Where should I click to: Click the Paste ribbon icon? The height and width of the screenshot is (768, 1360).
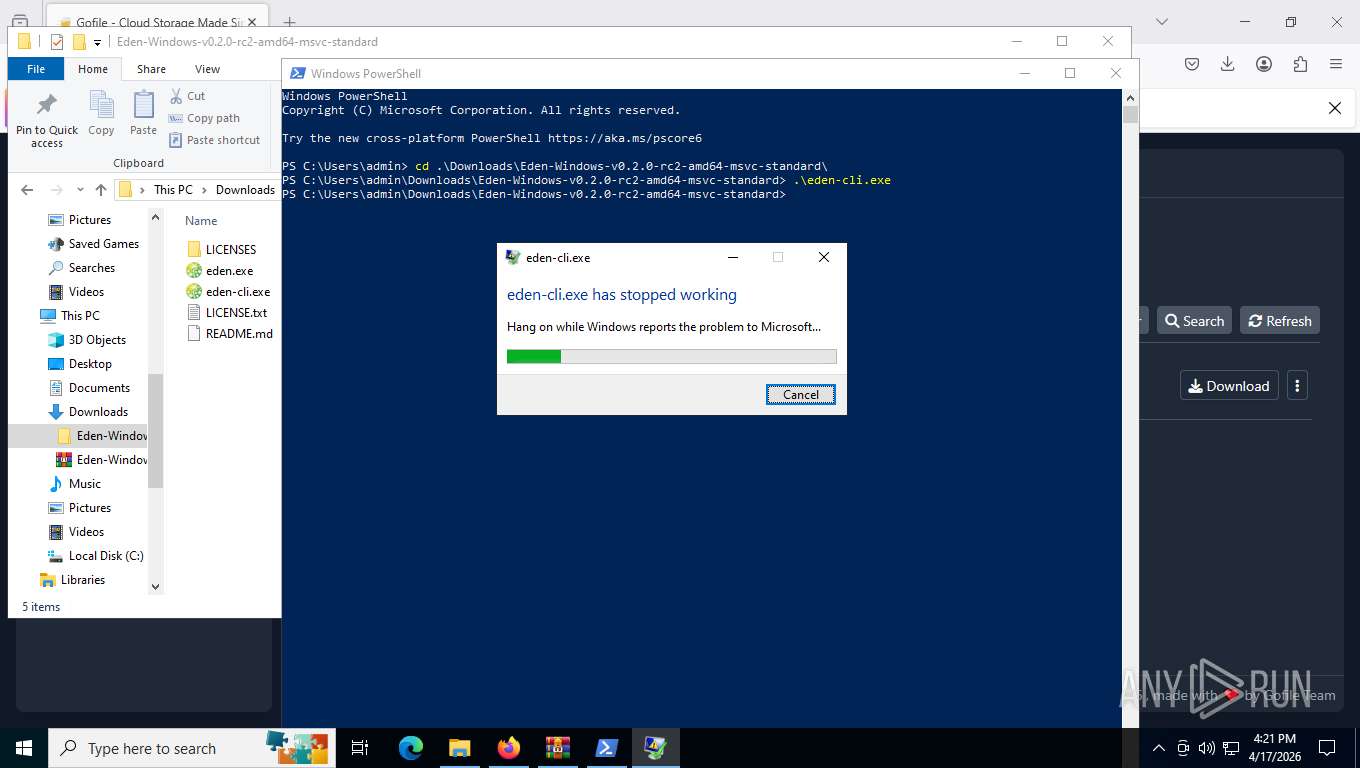(143, 113)
